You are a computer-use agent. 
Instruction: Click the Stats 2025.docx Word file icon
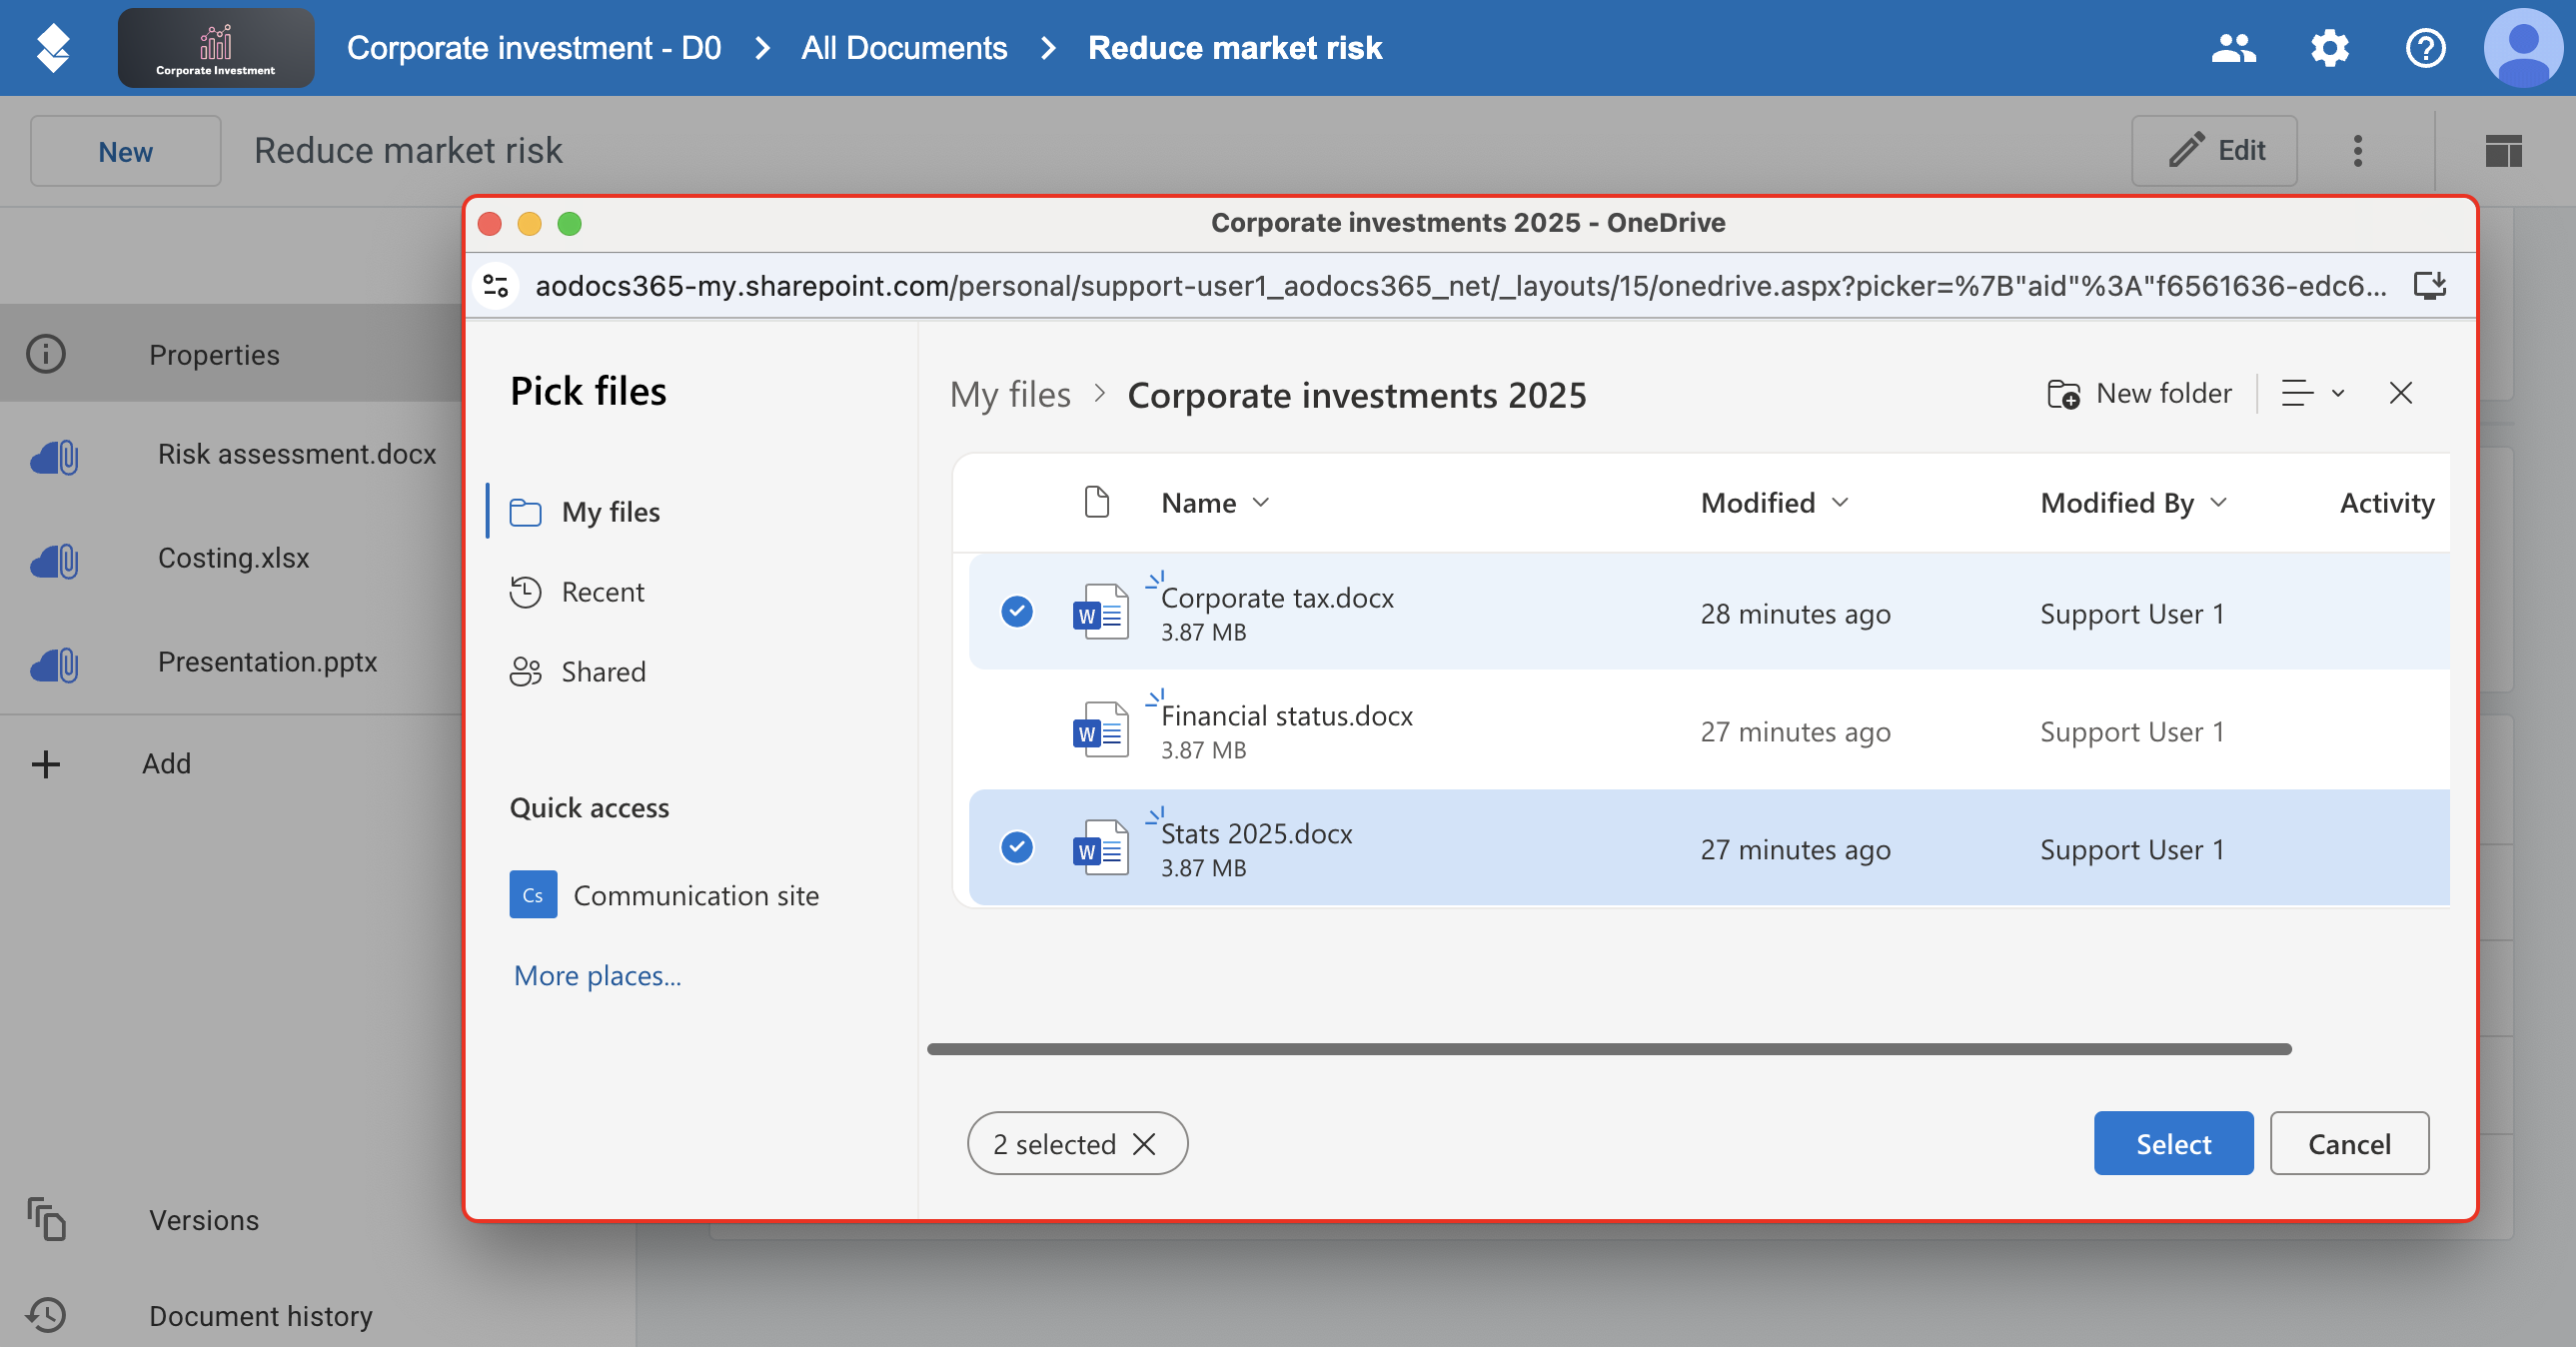1100,848
